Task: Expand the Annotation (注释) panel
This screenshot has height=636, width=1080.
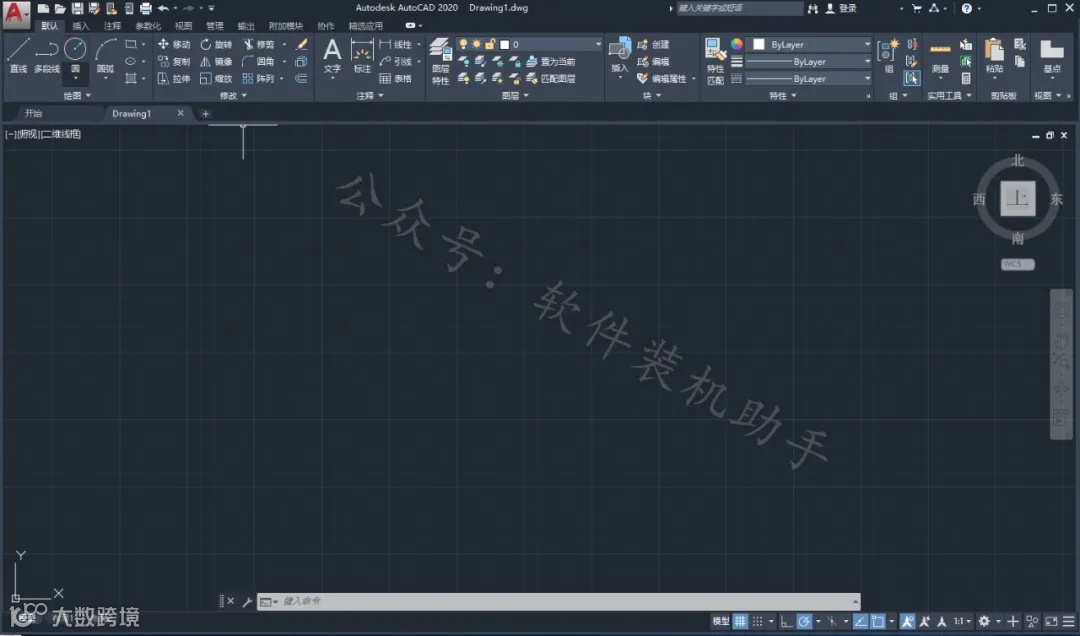Action: click(x=370, y=96)
